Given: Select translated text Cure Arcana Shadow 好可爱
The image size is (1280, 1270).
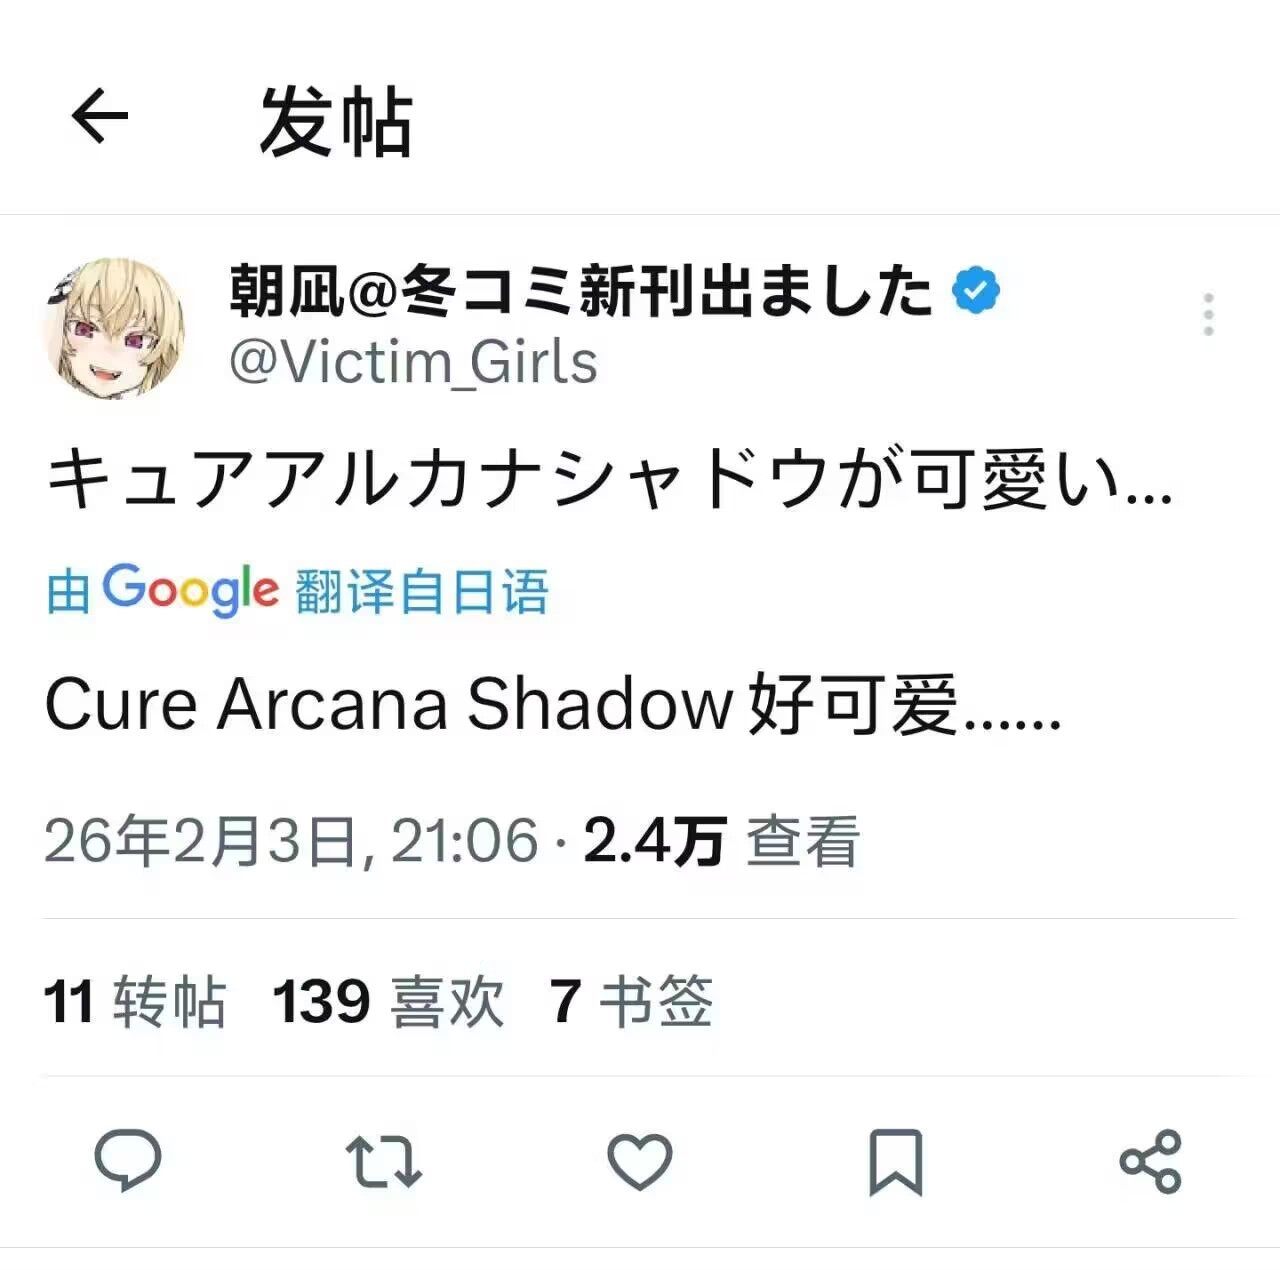Looking at the screenshot, I should pos(553,705).
